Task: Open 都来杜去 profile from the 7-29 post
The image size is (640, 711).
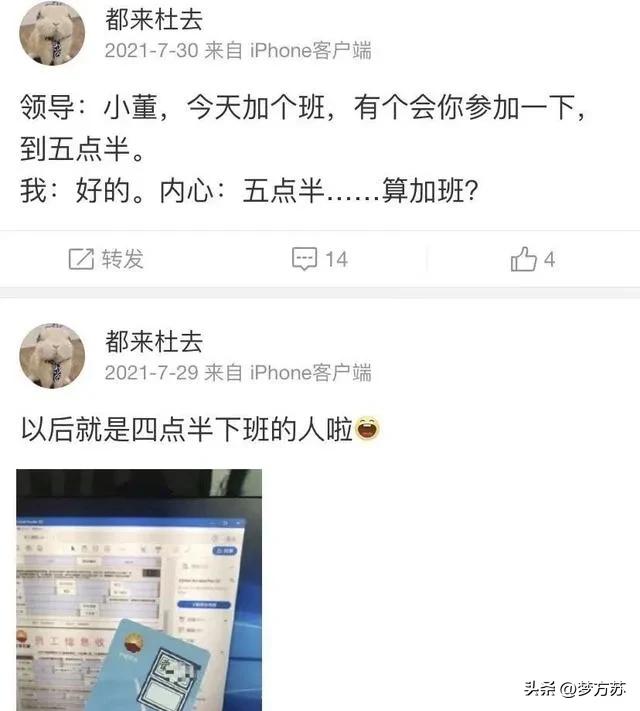Action: pyautogui.click(x=154, y=341)
